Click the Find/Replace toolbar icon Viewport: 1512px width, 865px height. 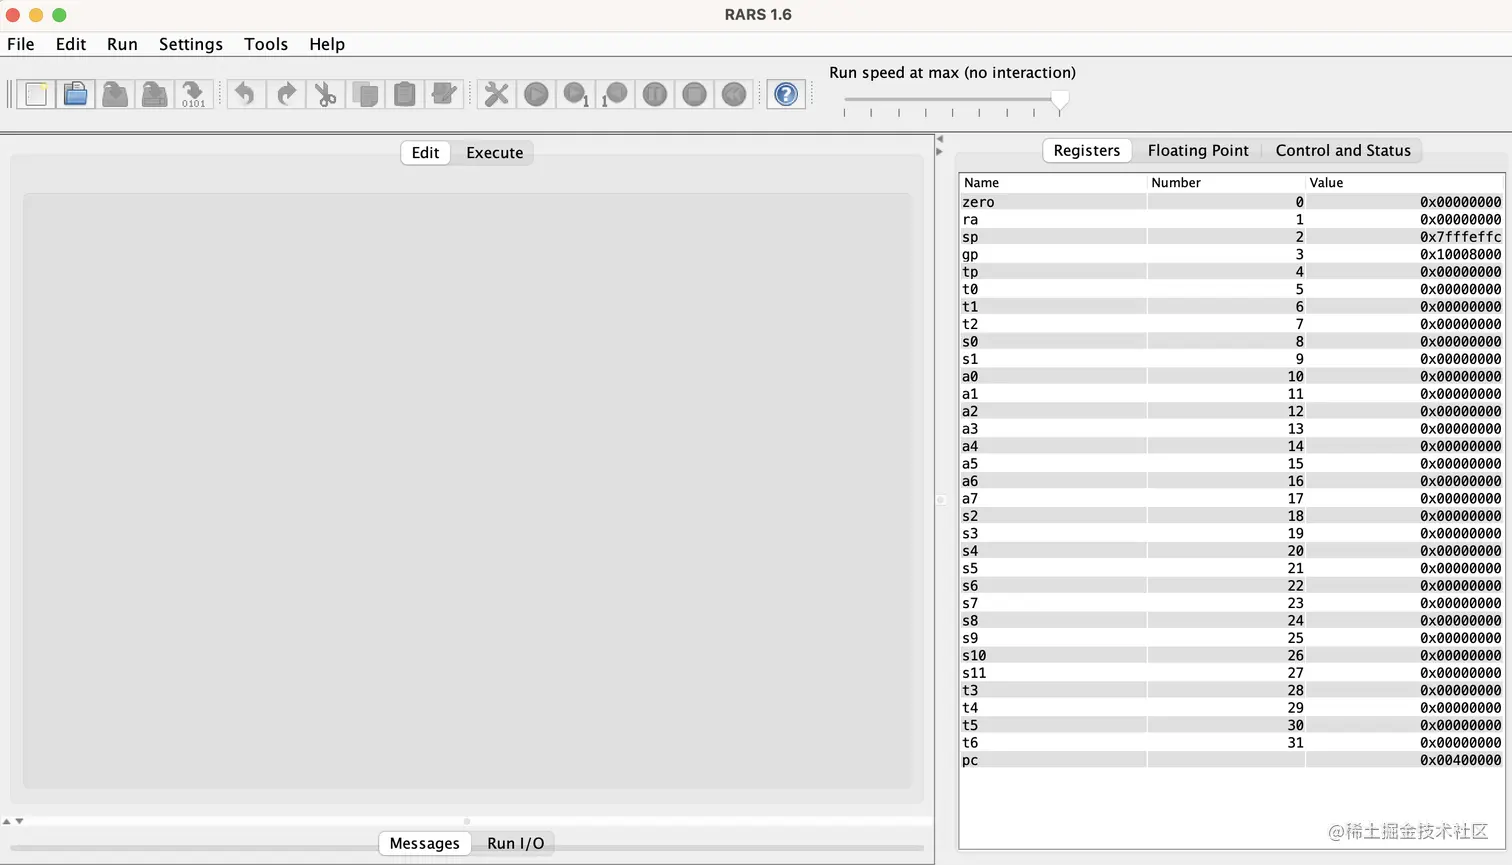coord(443,94)
